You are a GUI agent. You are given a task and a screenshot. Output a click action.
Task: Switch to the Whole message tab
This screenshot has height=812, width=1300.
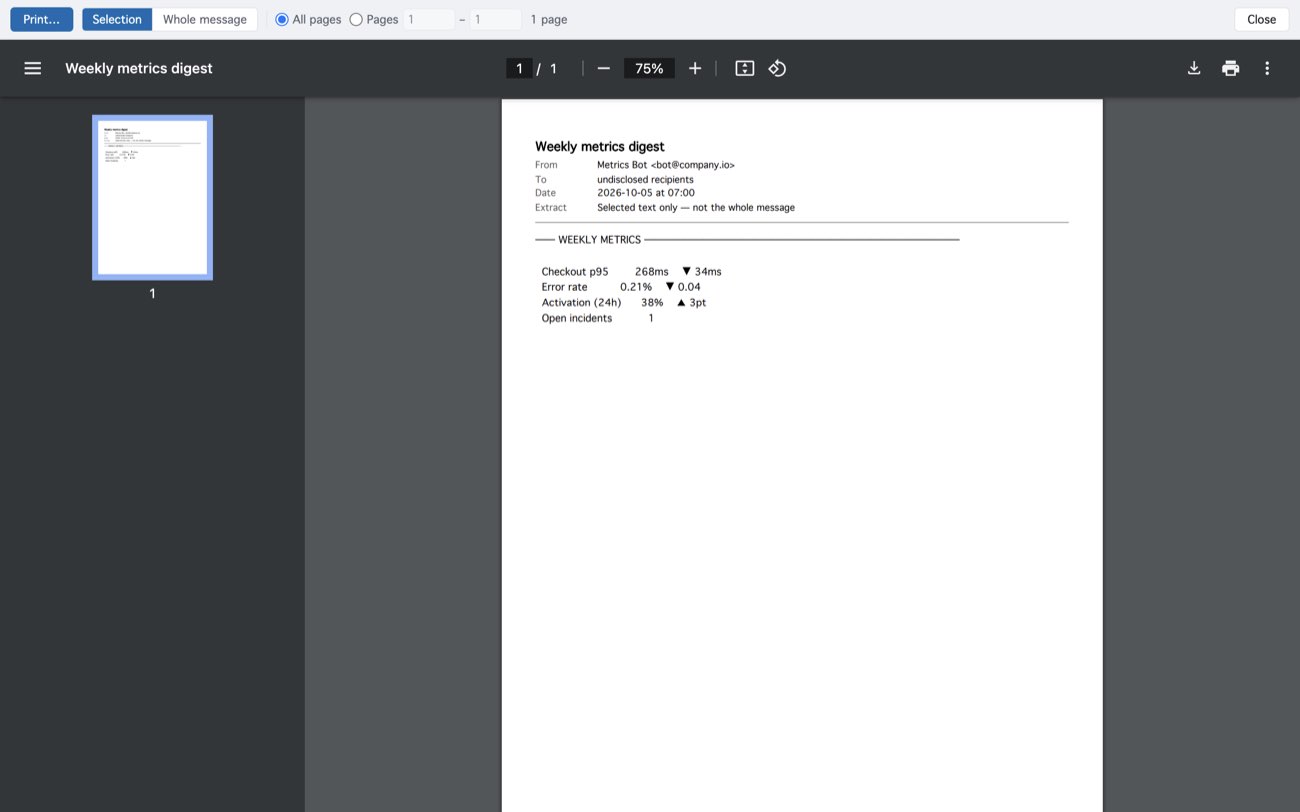pos(205,19)
